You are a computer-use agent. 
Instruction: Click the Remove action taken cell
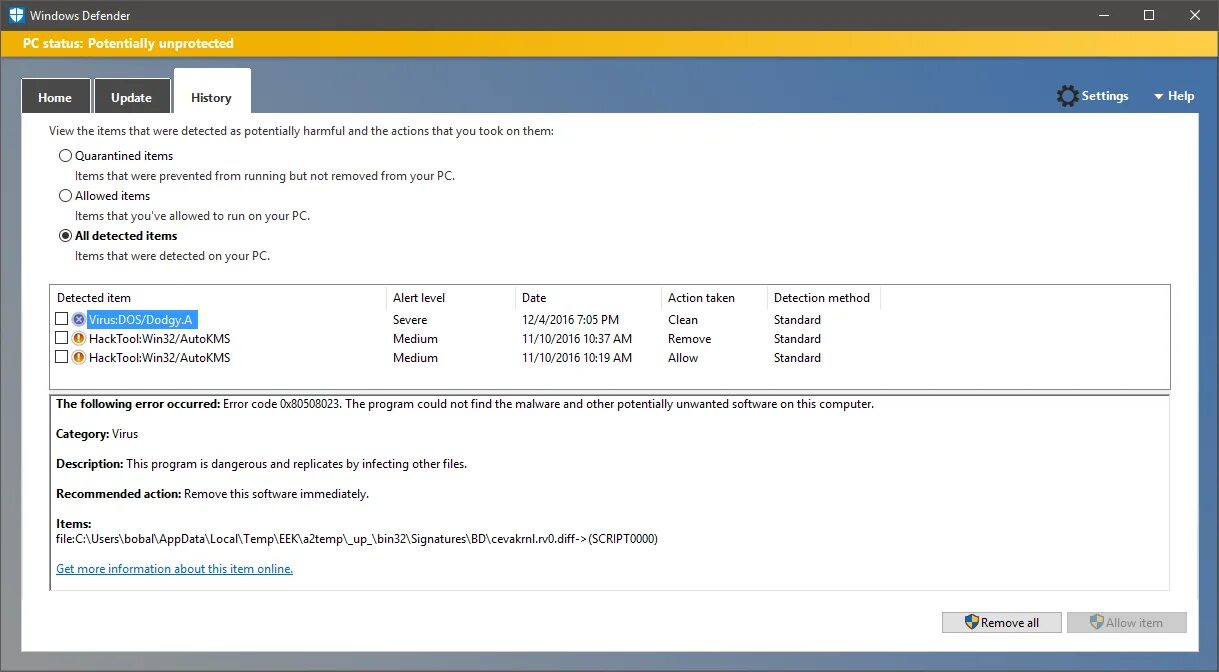689,339
